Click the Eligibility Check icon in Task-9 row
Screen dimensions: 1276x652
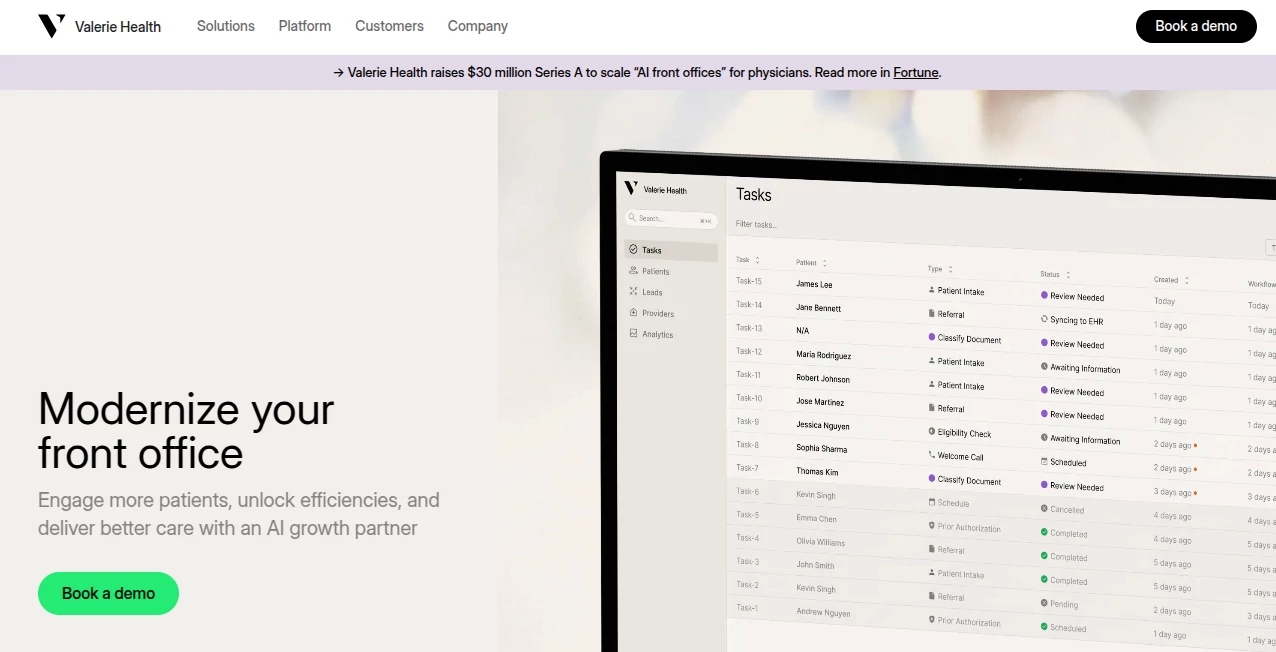click(932, 432)
